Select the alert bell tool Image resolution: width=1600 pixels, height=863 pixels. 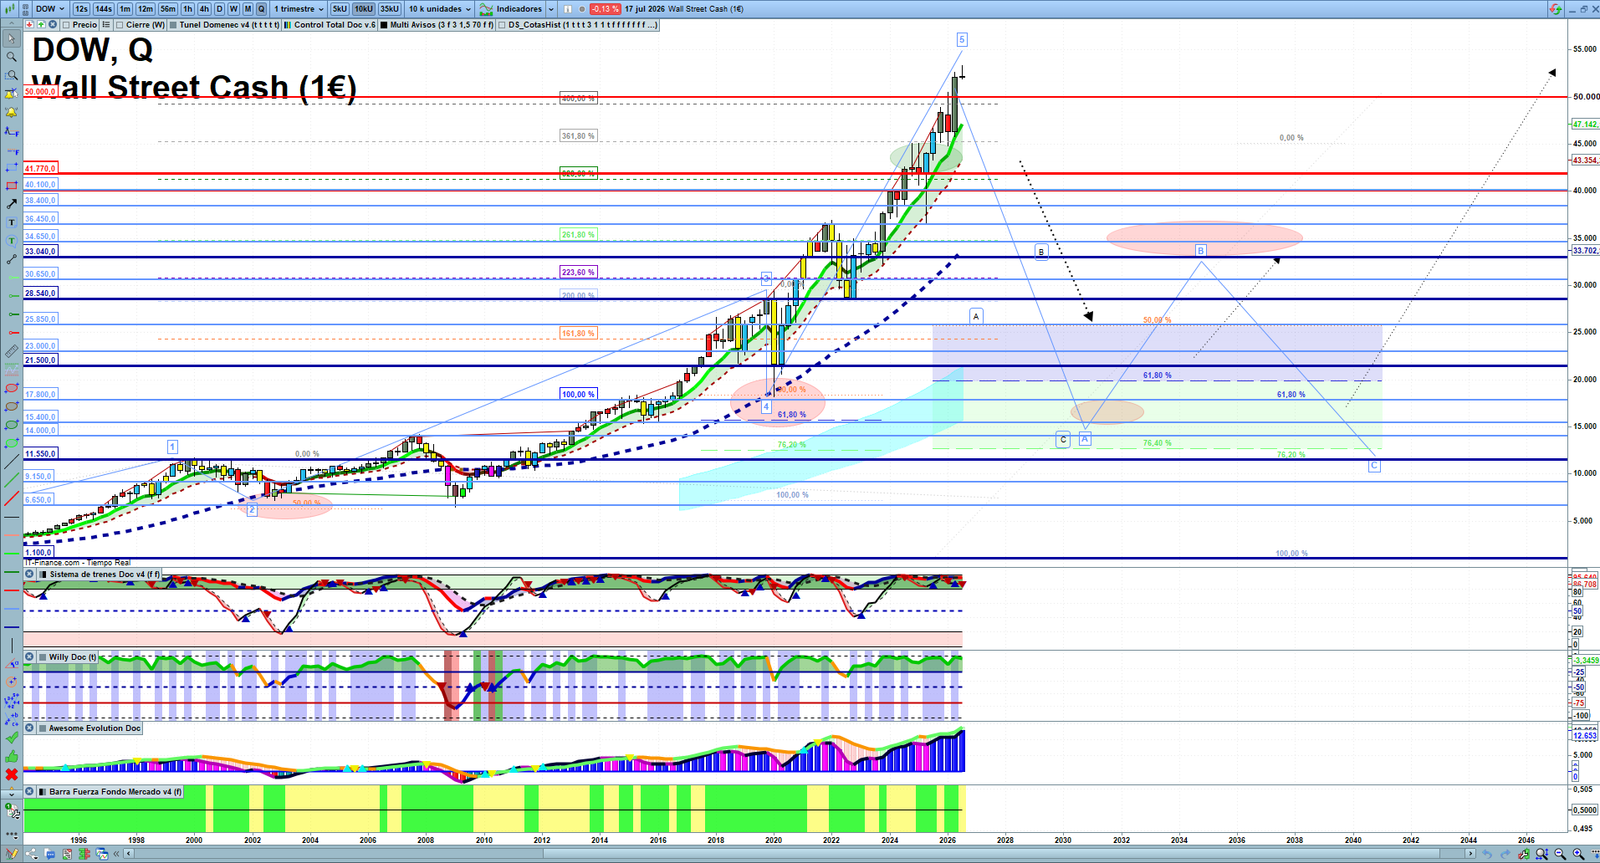[12, 111]
